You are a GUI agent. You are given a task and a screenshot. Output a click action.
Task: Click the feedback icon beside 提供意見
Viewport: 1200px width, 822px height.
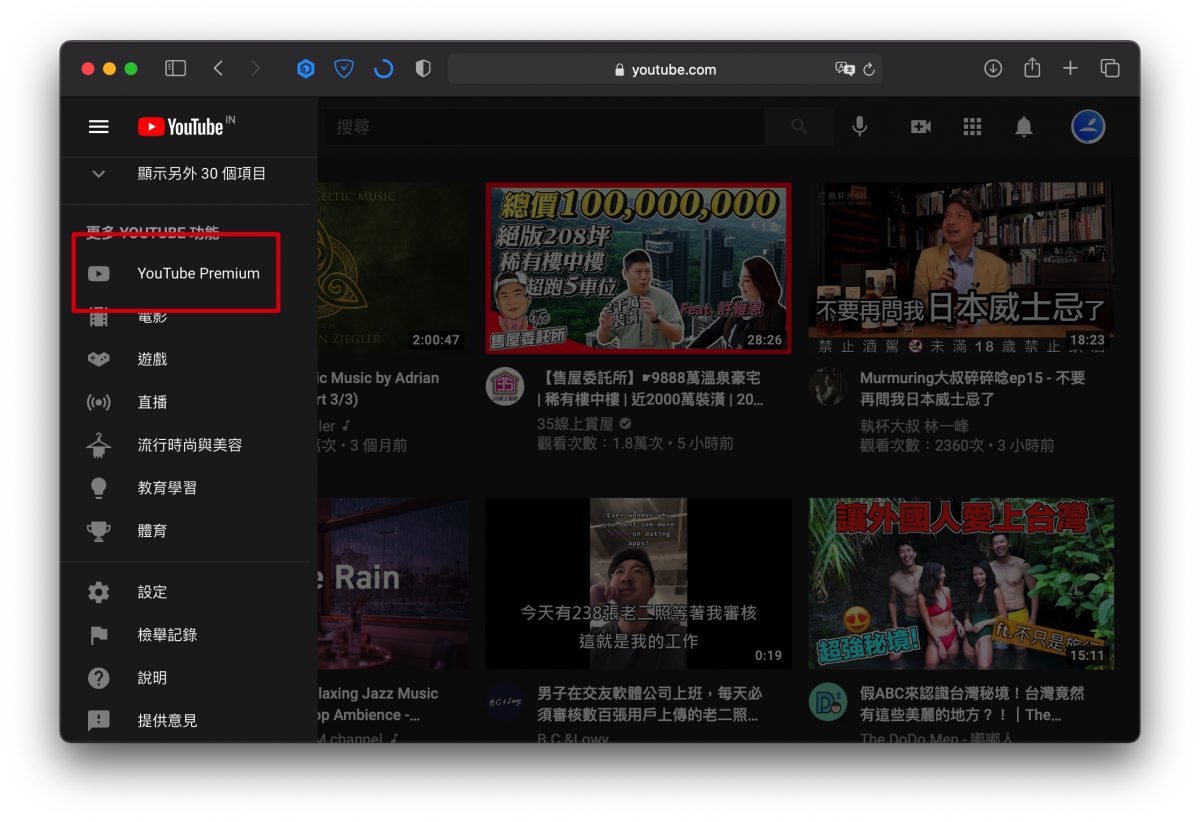(98, 721)
